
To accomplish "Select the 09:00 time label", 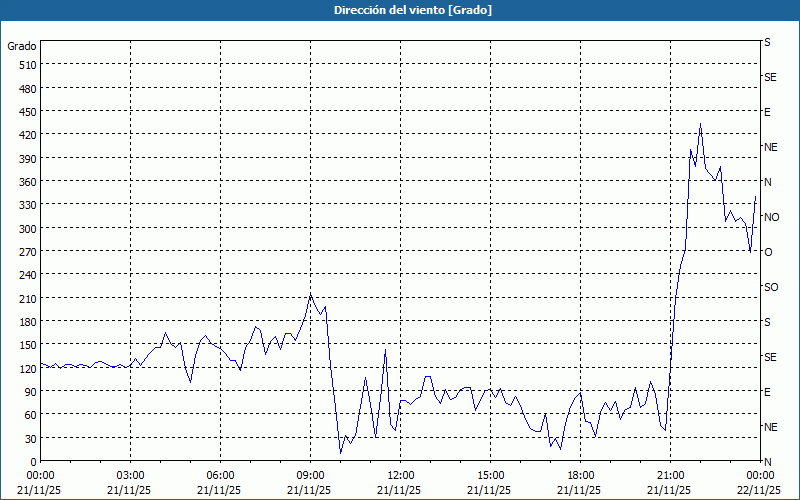I will (310, 475).
